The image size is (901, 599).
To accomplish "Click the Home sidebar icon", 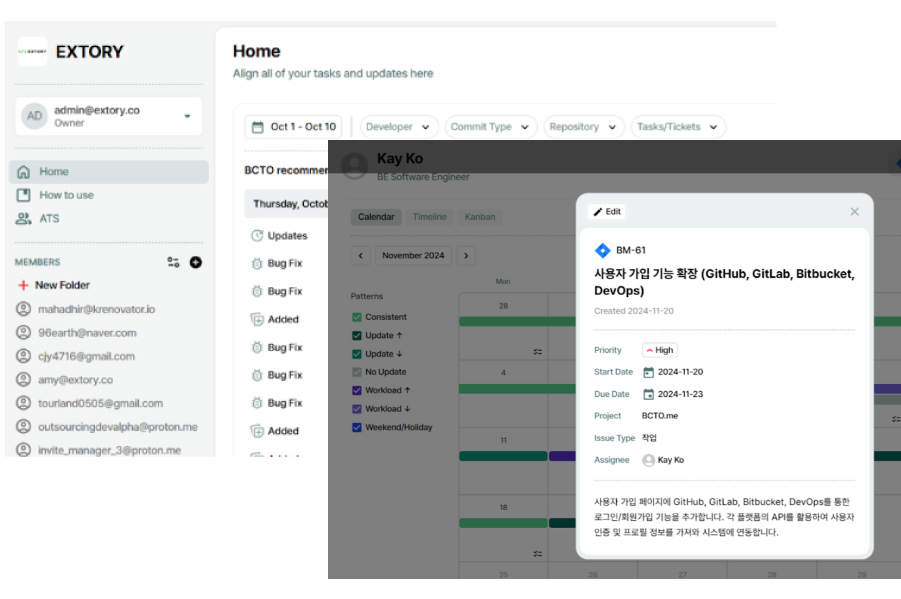I will point(24,172).
